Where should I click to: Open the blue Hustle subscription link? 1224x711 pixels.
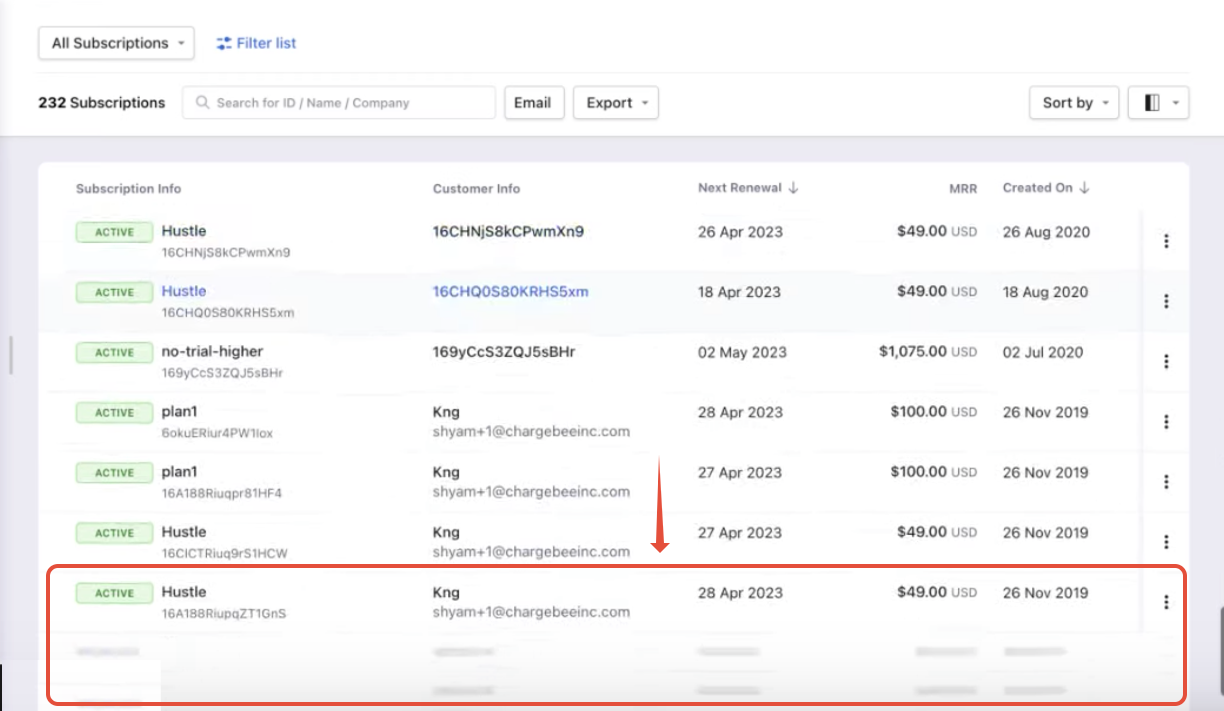[x=184, y=291]
